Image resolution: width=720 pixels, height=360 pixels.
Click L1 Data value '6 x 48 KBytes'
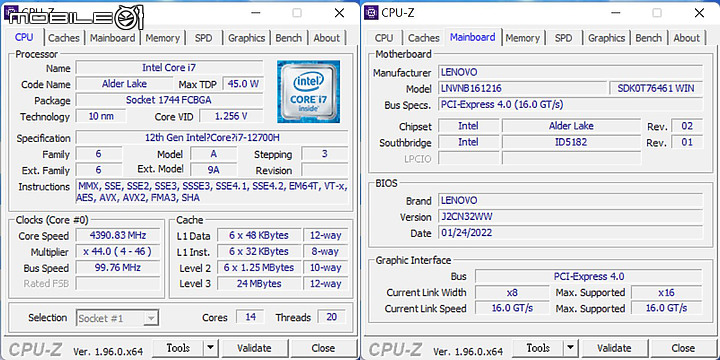pyautogui.click(x=259, y=236)
